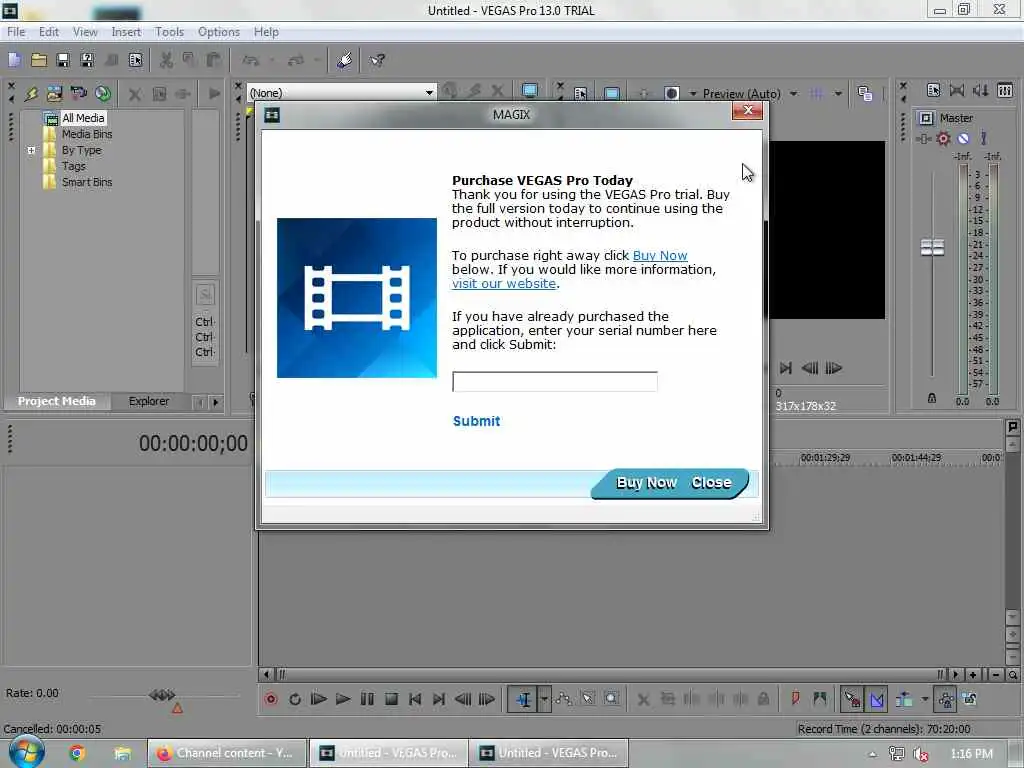Open the (None) preset dropdown
This screenshot has height=768, width=1024.
pos(429,93)
